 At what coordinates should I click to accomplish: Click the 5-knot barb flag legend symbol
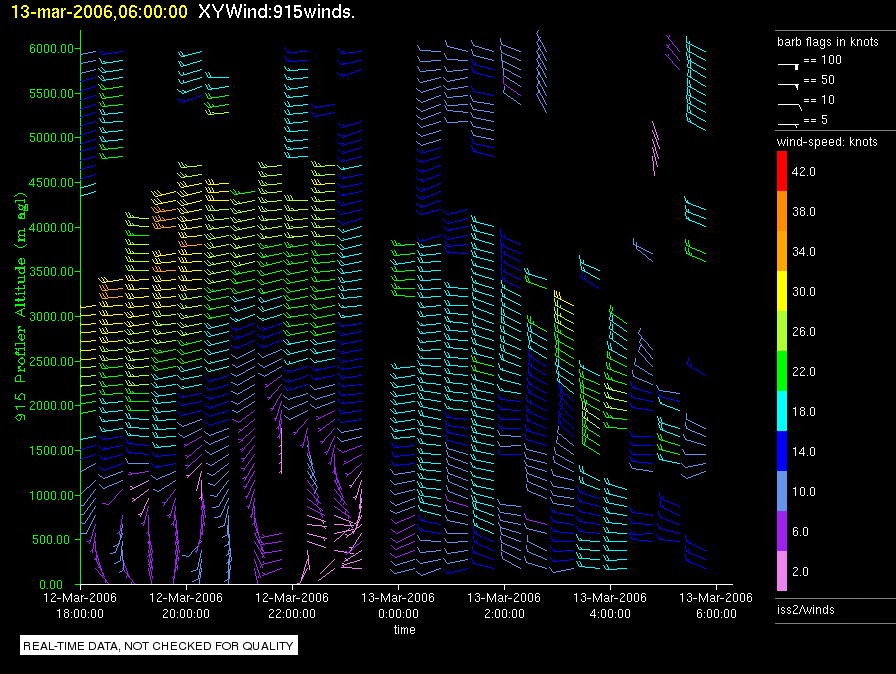click(789, 122)
